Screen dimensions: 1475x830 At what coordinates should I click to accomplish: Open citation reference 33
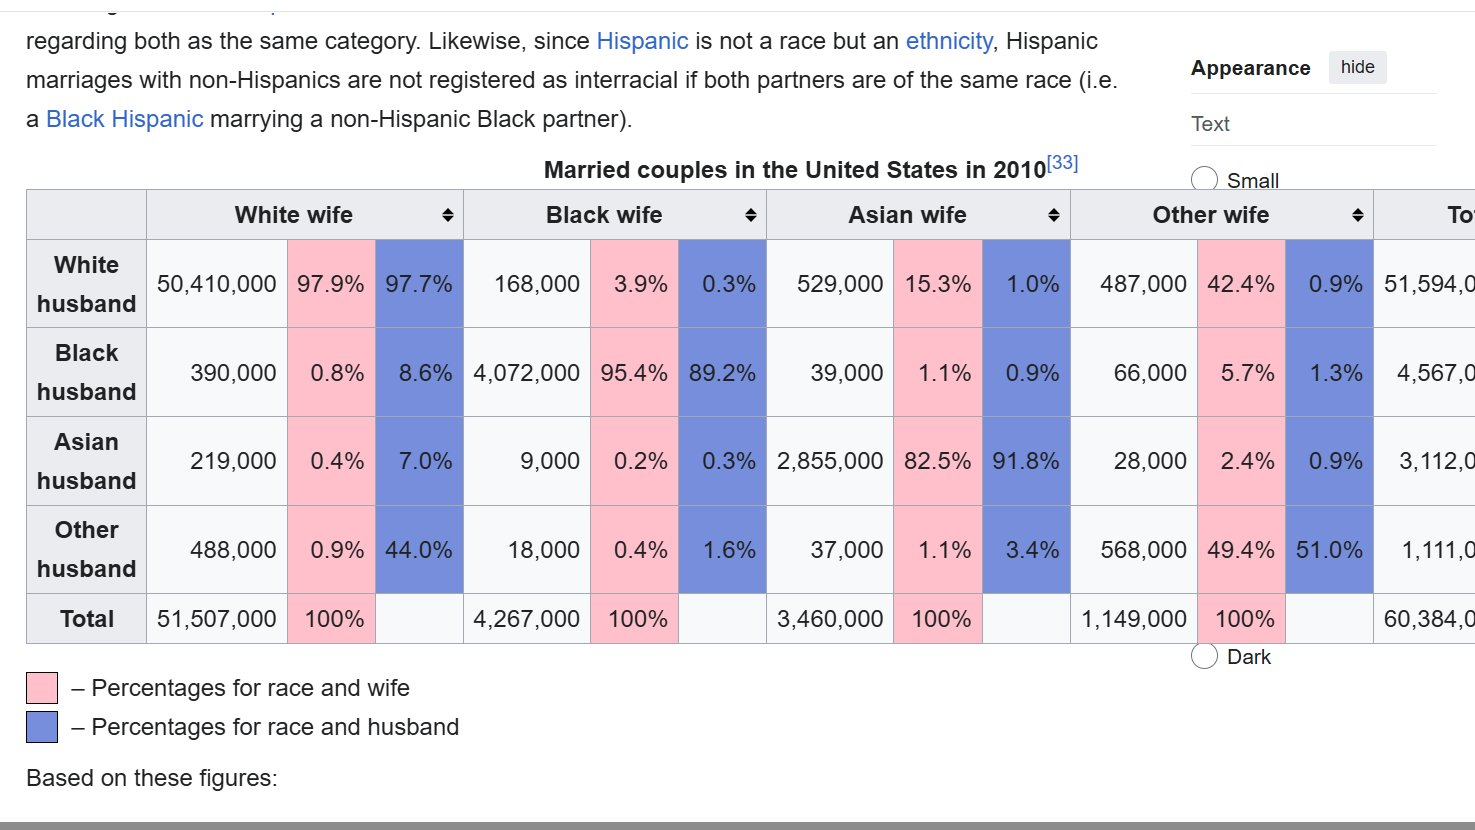point(1062,163)
